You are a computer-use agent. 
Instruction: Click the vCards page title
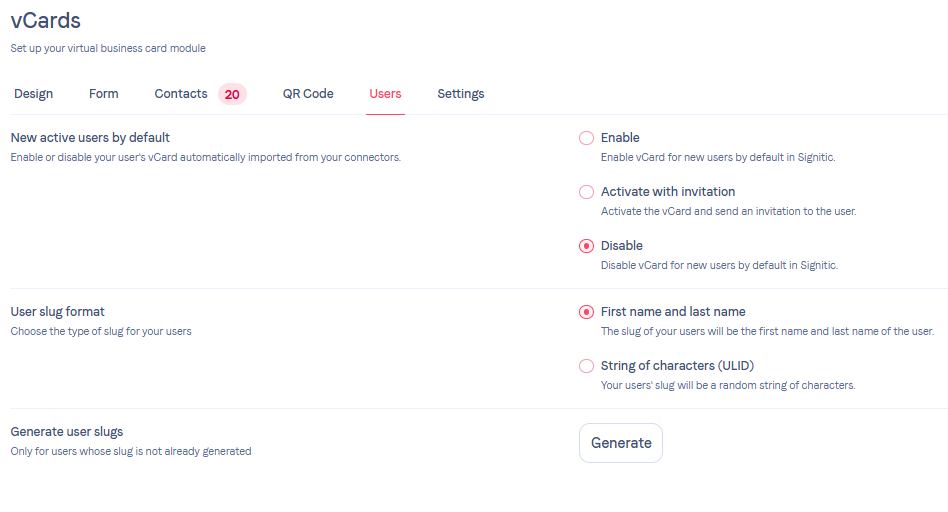click(x=46, y=19)
